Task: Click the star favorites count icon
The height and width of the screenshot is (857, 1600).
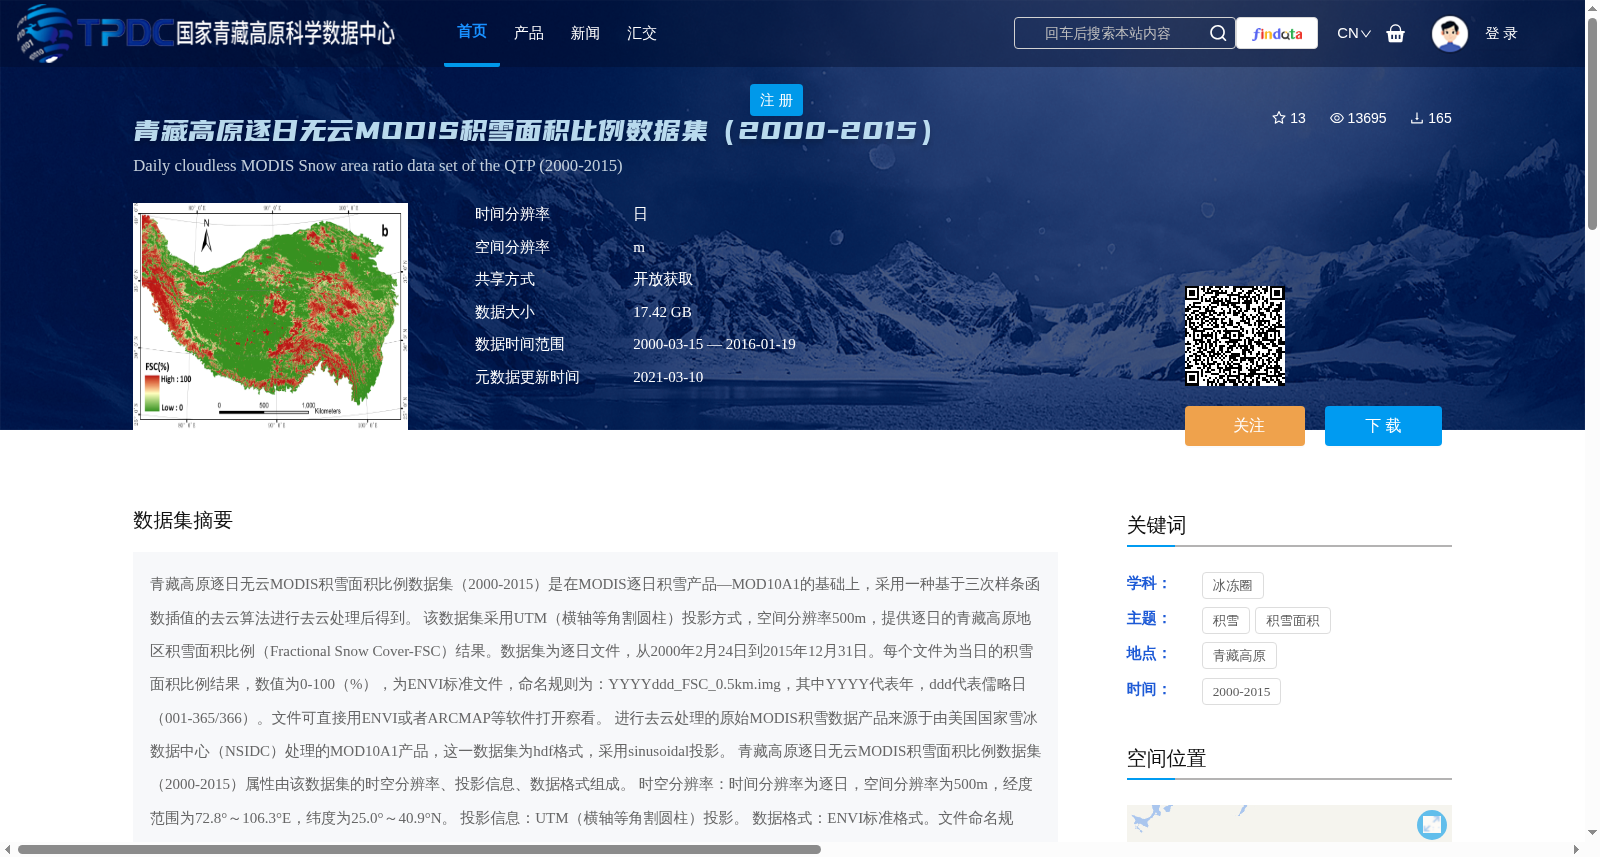Action: coord(1278,118)
